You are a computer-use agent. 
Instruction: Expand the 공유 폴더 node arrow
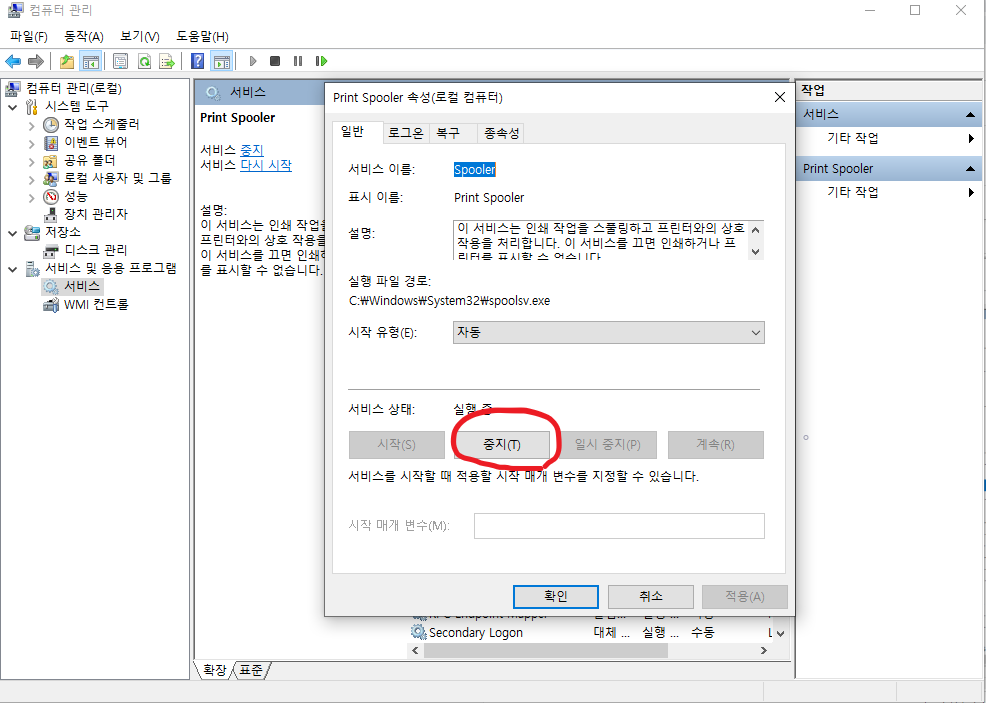[31, 162]
